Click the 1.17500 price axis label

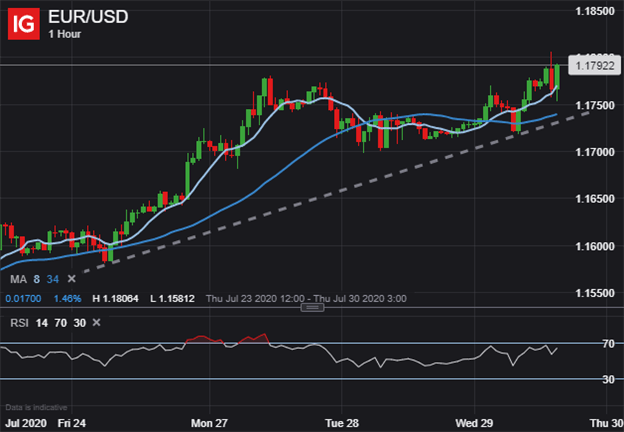tap(595, 105)
